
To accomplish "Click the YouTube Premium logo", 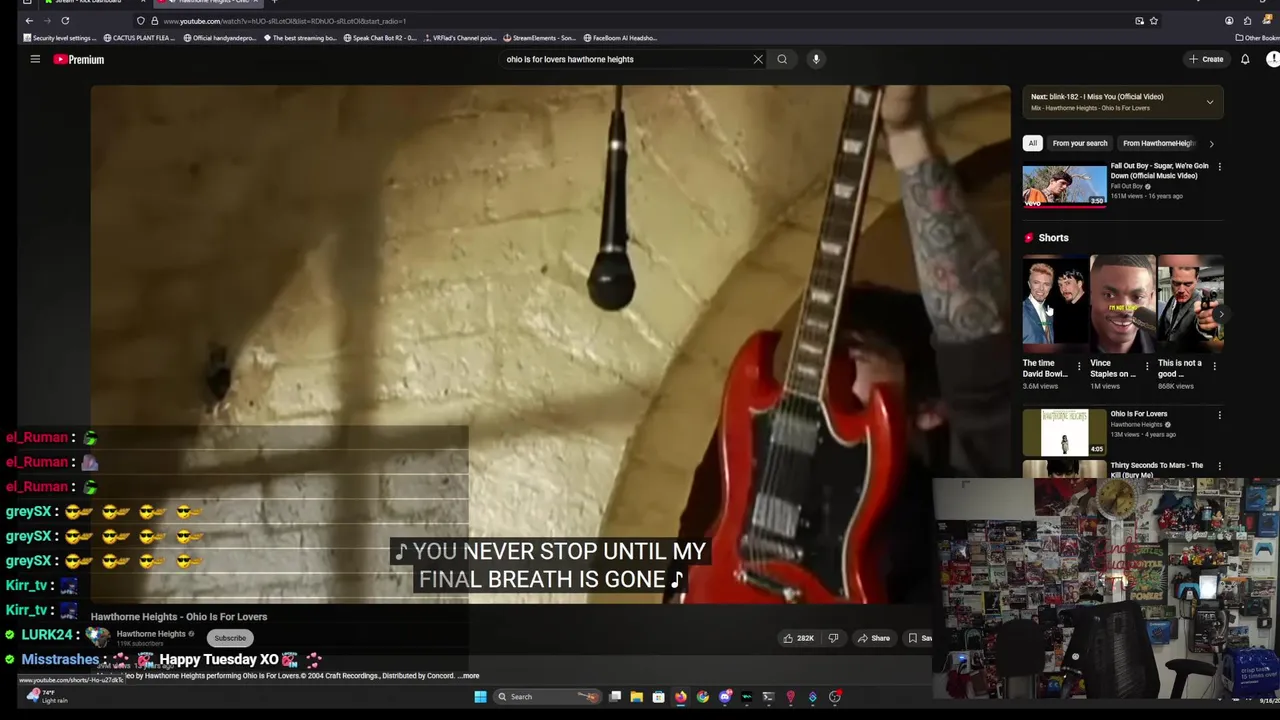I will [x=79, y=60].
